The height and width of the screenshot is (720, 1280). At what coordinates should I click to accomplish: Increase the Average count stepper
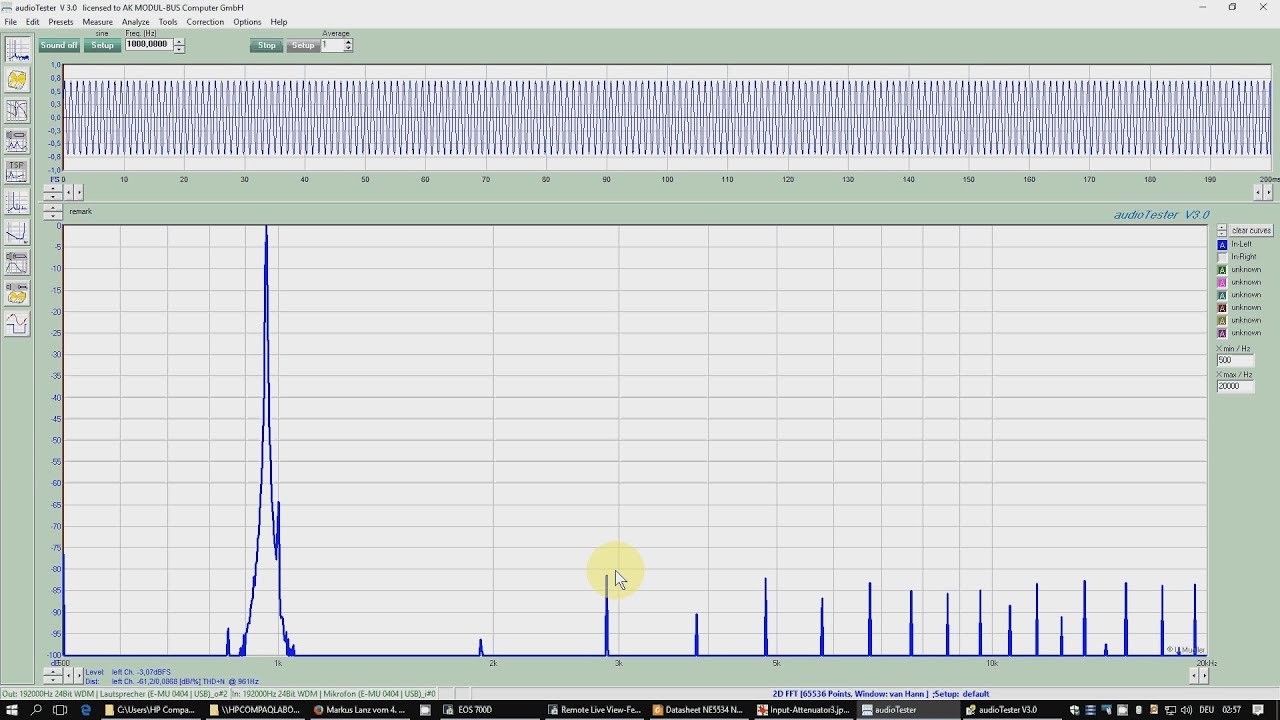[x=348, y=41]
